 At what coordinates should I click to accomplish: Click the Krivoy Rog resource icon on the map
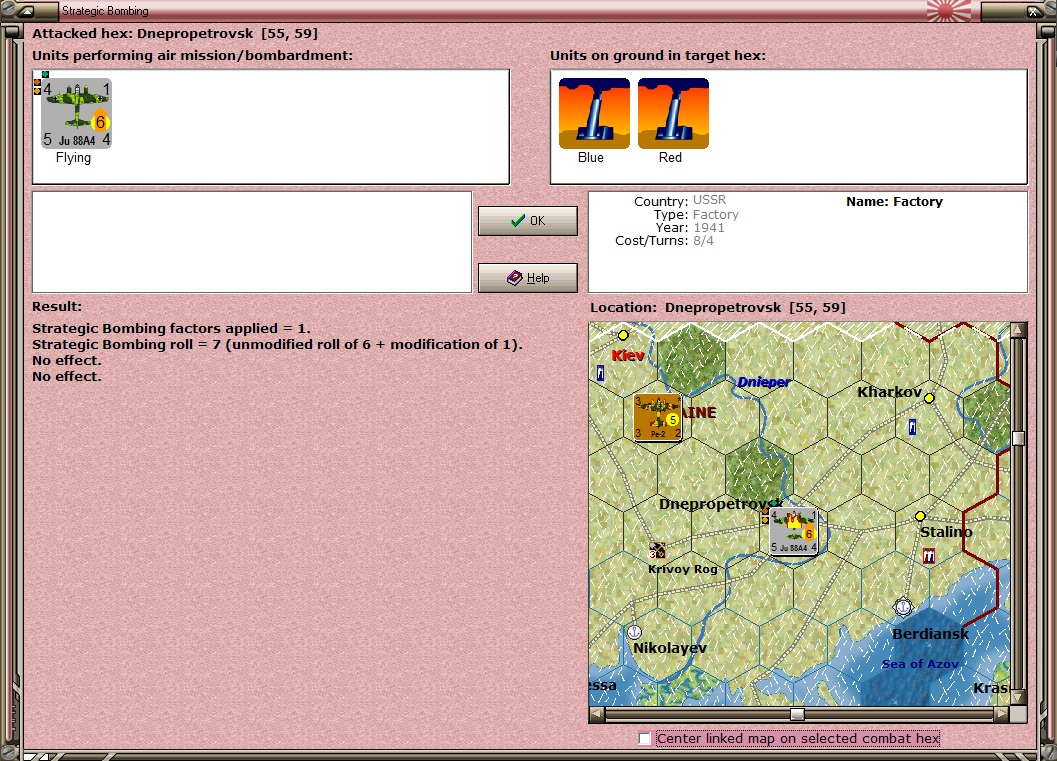657,551
